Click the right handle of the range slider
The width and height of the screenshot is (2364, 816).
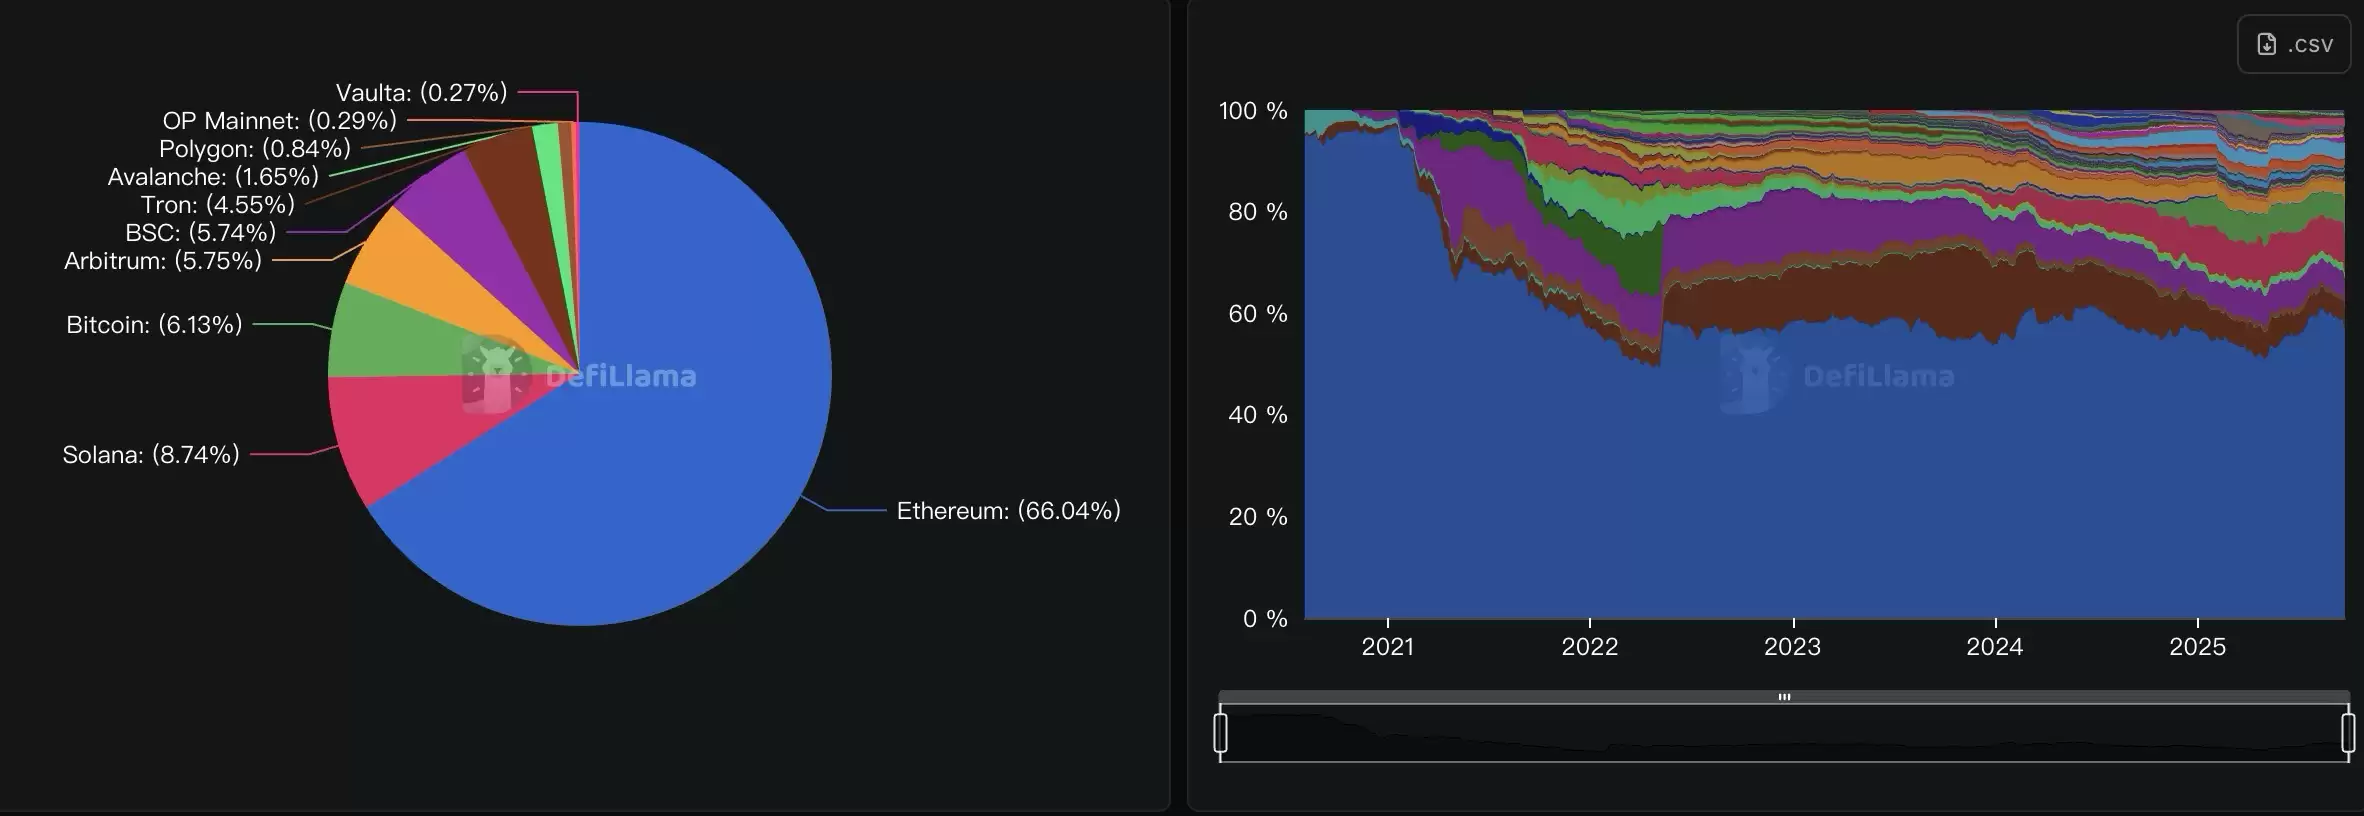(x=2348, y=732)
